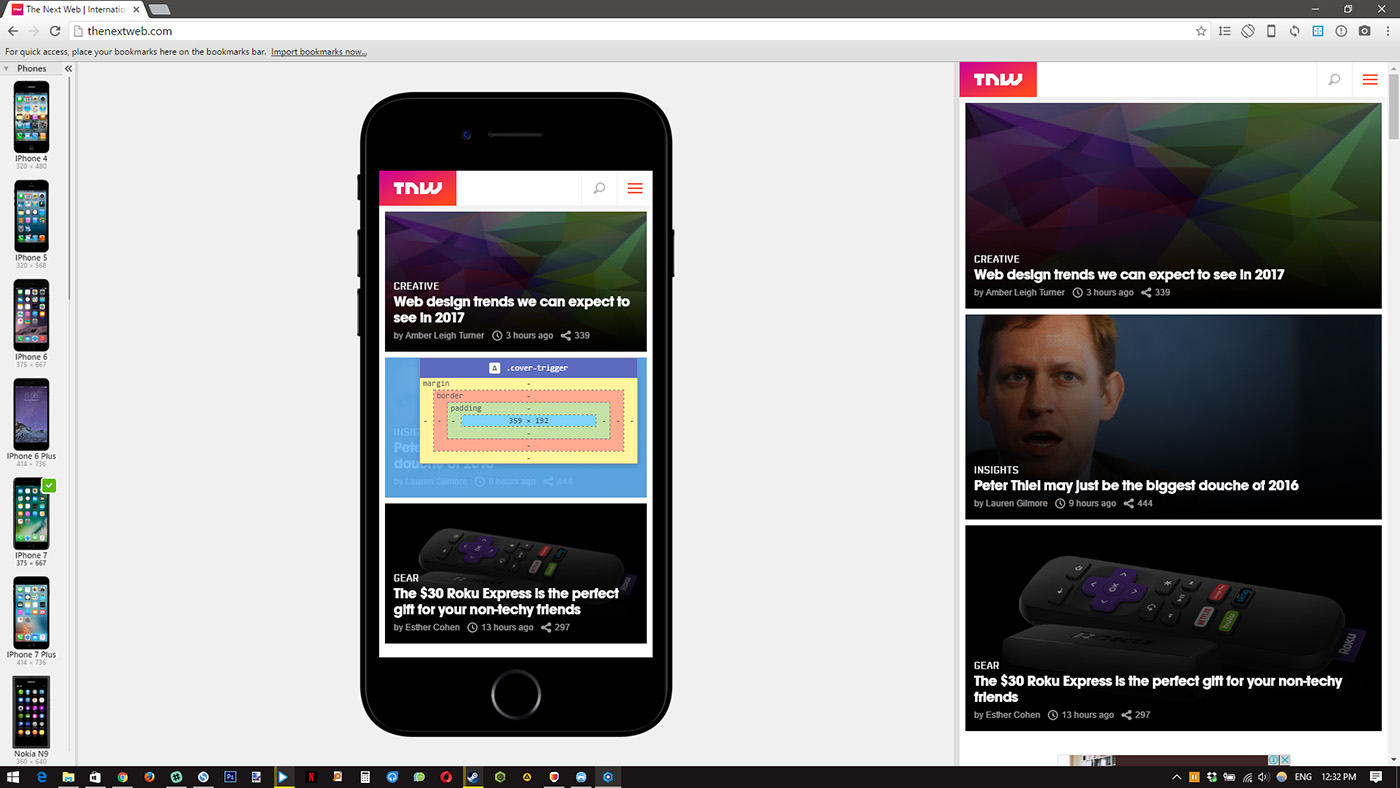Take a screenshot with the camera icon
The width and height of the screenshot is (1400, 788).
click(1364, 31)
